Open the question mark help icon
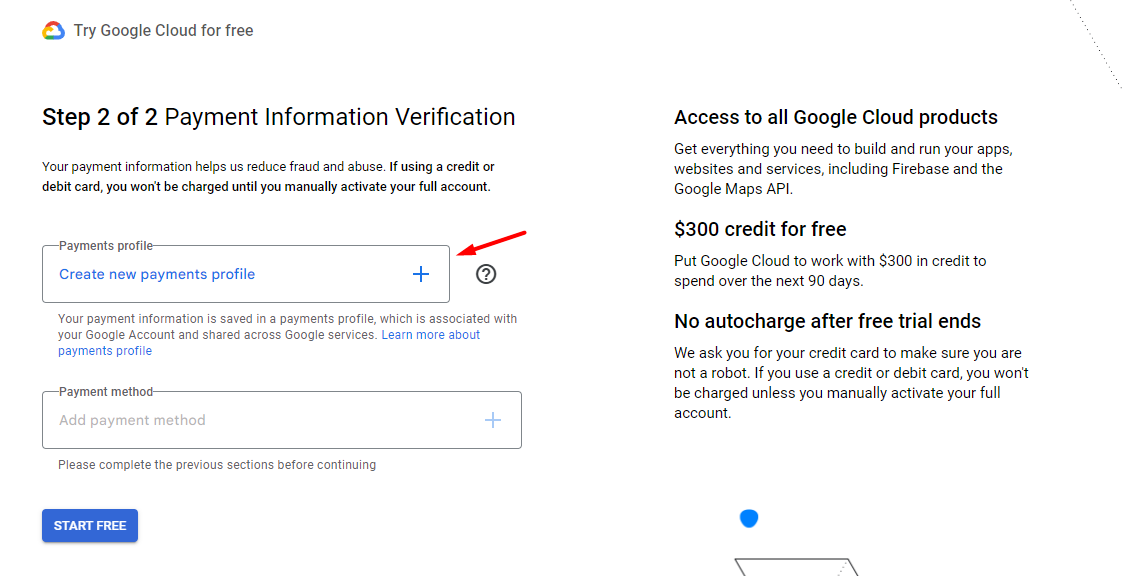The image size is (1123, 576). [486, 274]
